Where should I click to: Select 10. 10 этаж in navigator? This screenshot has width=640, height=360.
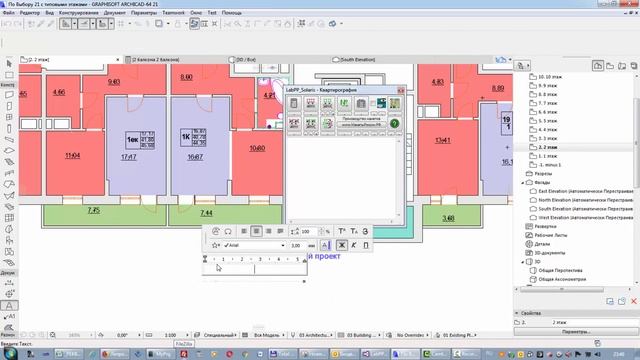point(549,77)
